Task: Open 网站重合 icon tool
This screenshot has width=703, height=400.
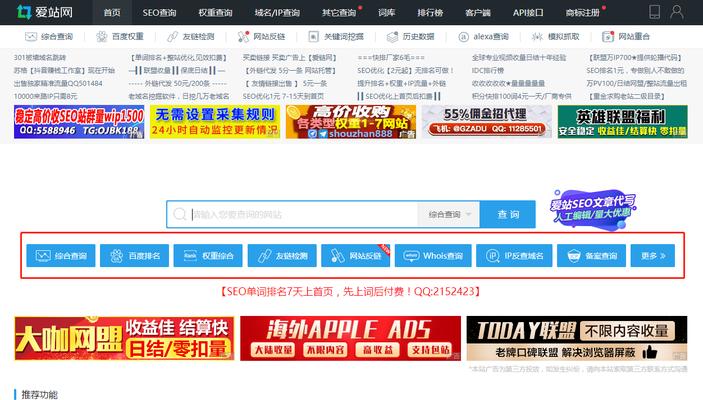Action: (x=626, y=37)
